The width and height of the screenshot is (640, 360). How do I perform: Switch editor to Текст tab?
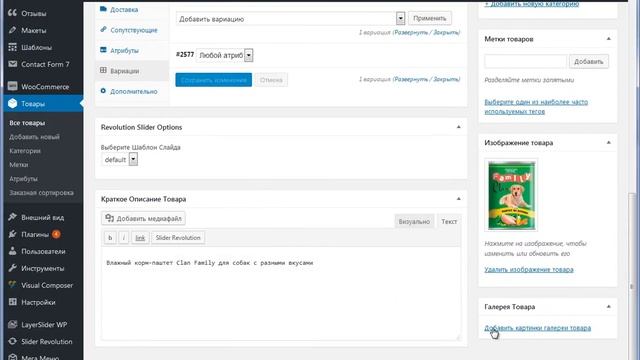click(x=449, y=221)
